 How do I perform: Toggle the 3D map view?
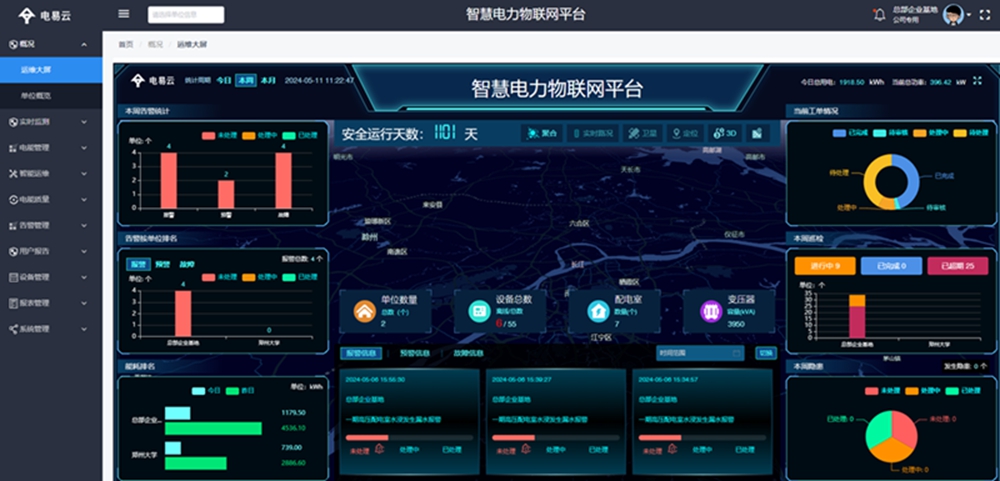tap(724, 133)
